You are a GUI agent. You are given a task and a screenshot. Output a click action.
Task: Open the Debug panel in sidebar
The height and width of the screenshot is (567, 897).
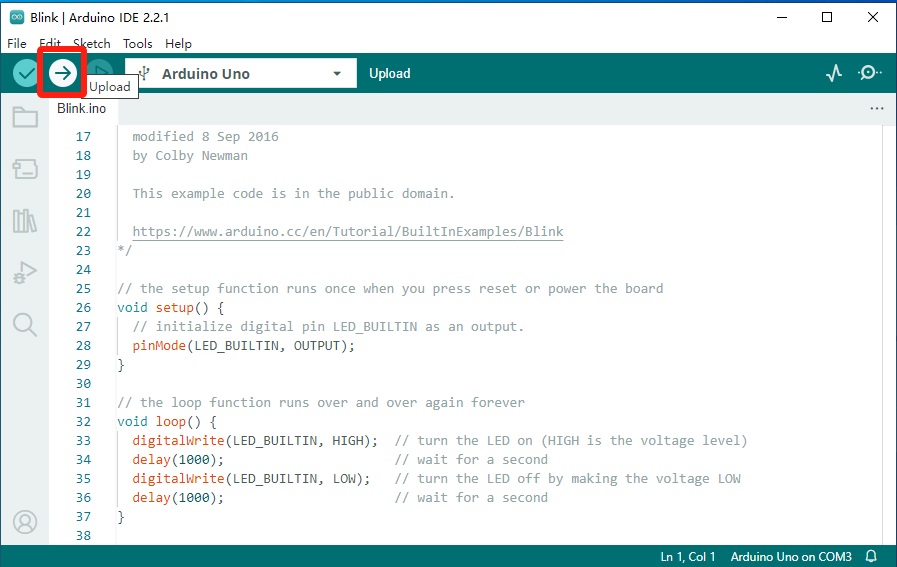pyautogui.click(x=25, y=272)
